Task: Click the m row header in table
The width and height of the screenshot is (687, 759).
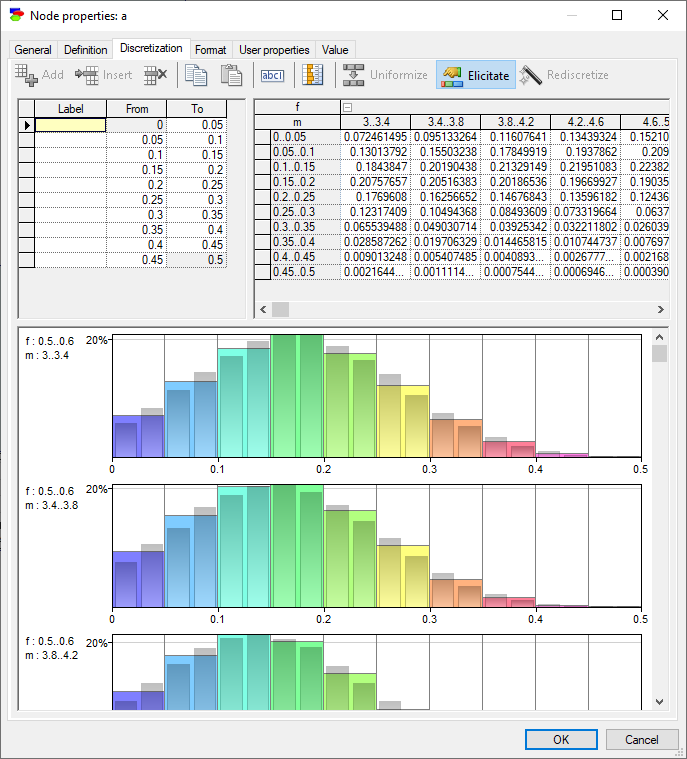Action: click(x=297, y=122)
